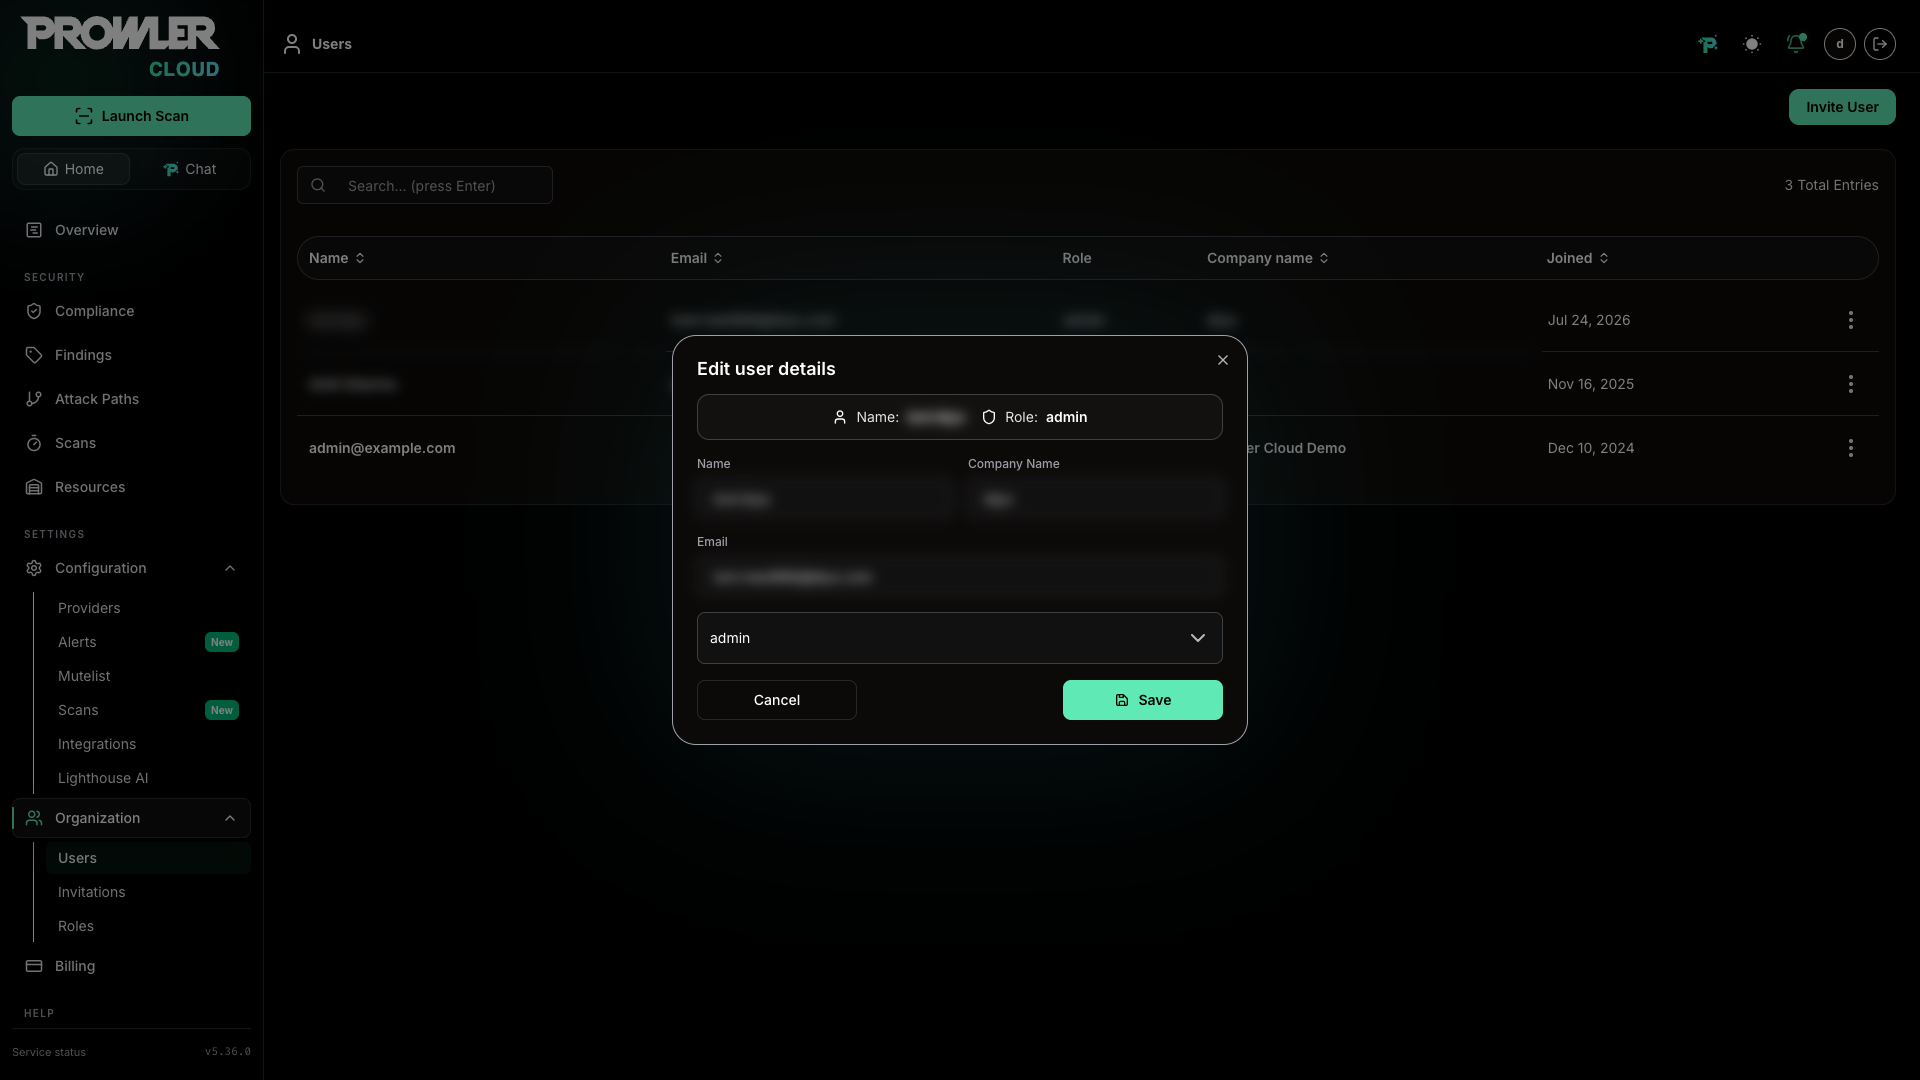Sort table by Name column
1920x1080 pixels.
[x=337, y=258]
